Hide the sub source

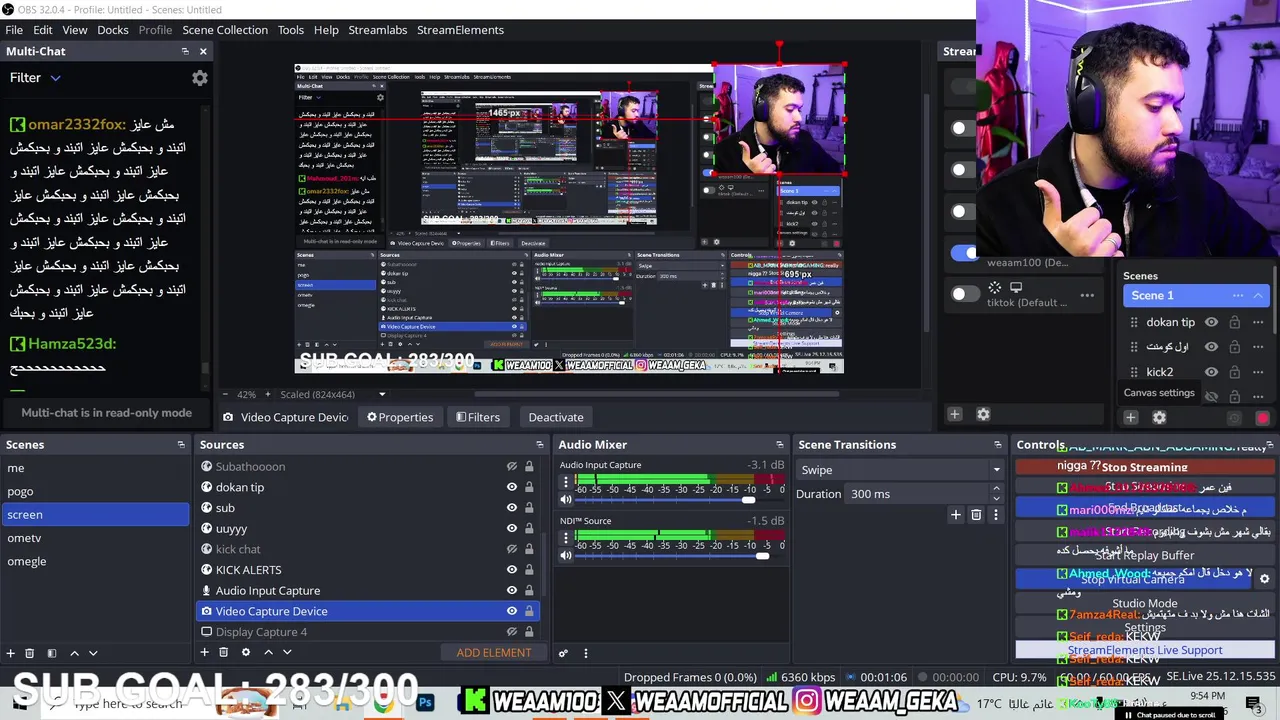point(512,508)
